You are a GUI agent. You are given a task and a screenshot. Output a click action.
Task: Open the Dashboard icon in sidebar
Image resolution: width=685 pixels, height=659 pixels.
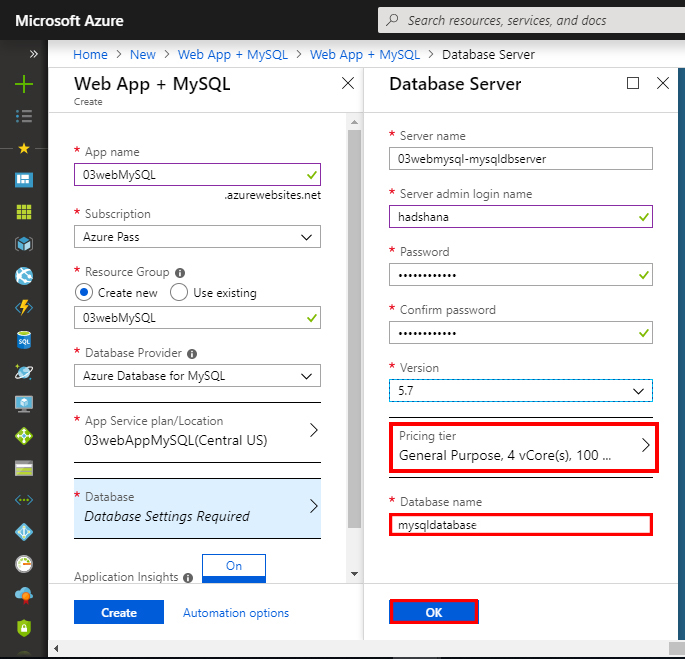click(x=24, y=180)
